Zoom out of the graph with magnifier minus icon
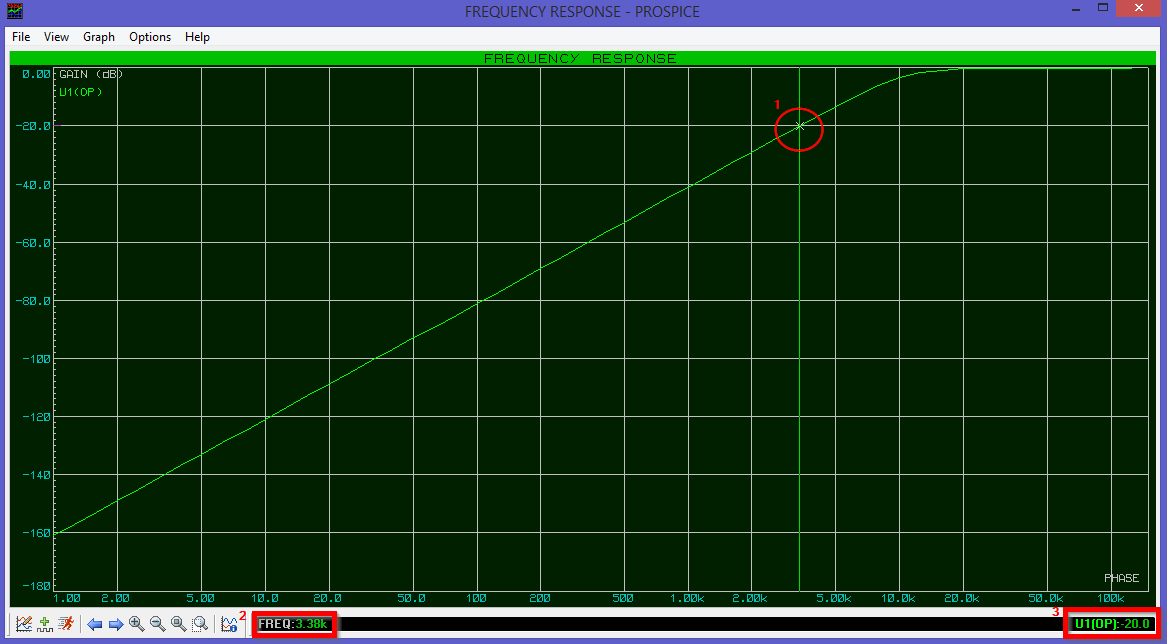 click(x=156, y=625)
